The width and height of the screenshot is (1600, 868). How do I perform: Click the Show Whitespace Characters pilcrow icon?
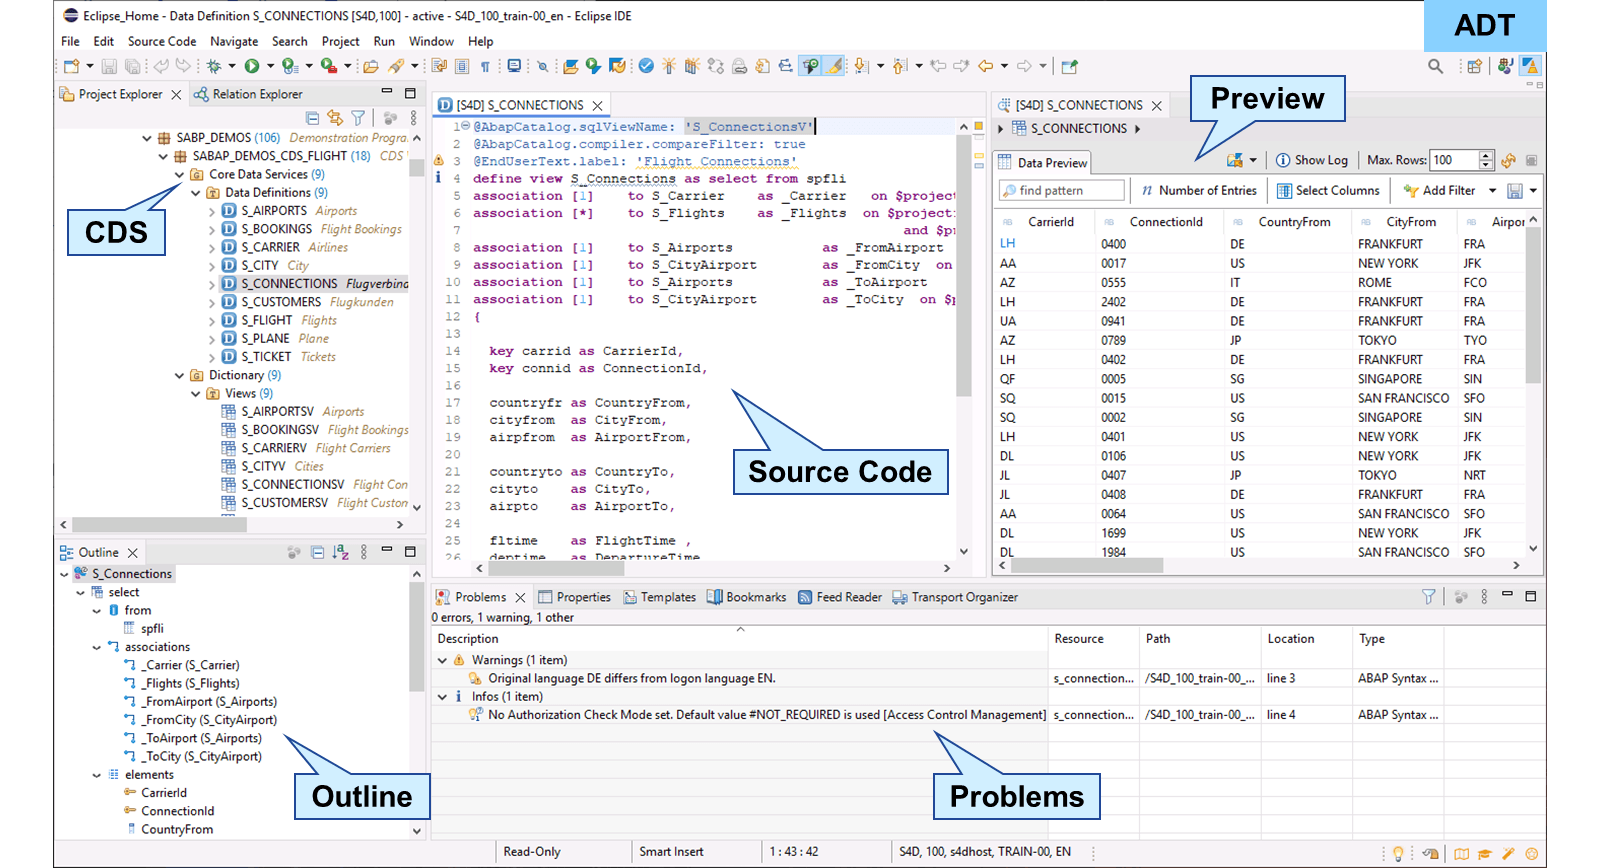click(486, 67)
